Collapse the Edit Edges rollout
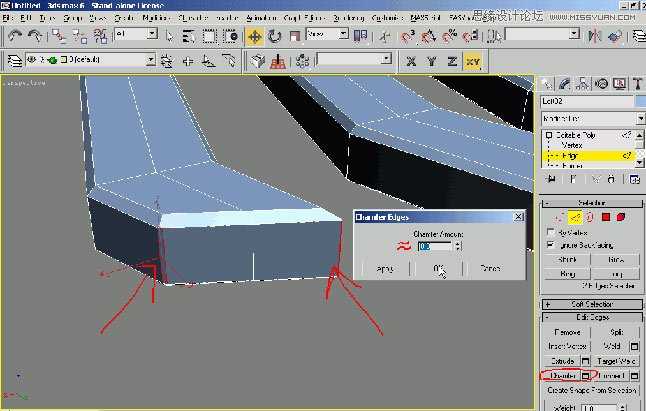The height and width of the screenshot is (411, 646). tap(592, 317)
